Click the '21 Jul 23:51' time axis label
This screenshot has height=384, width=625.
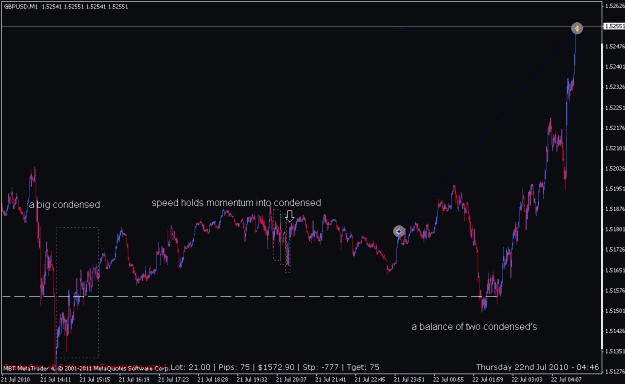(409, 380)
